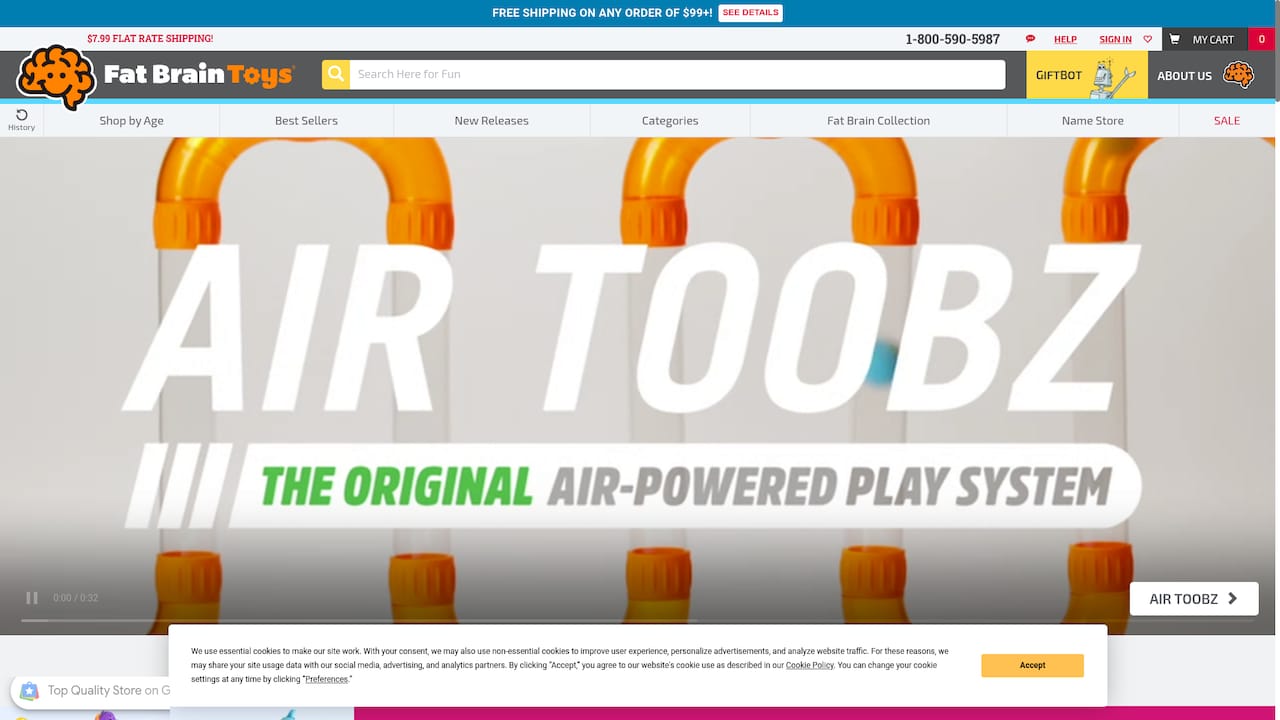Click the SEE DETAILS shipping button
Viewport: 1280px width, 720px height.
[x=750, y=12]
